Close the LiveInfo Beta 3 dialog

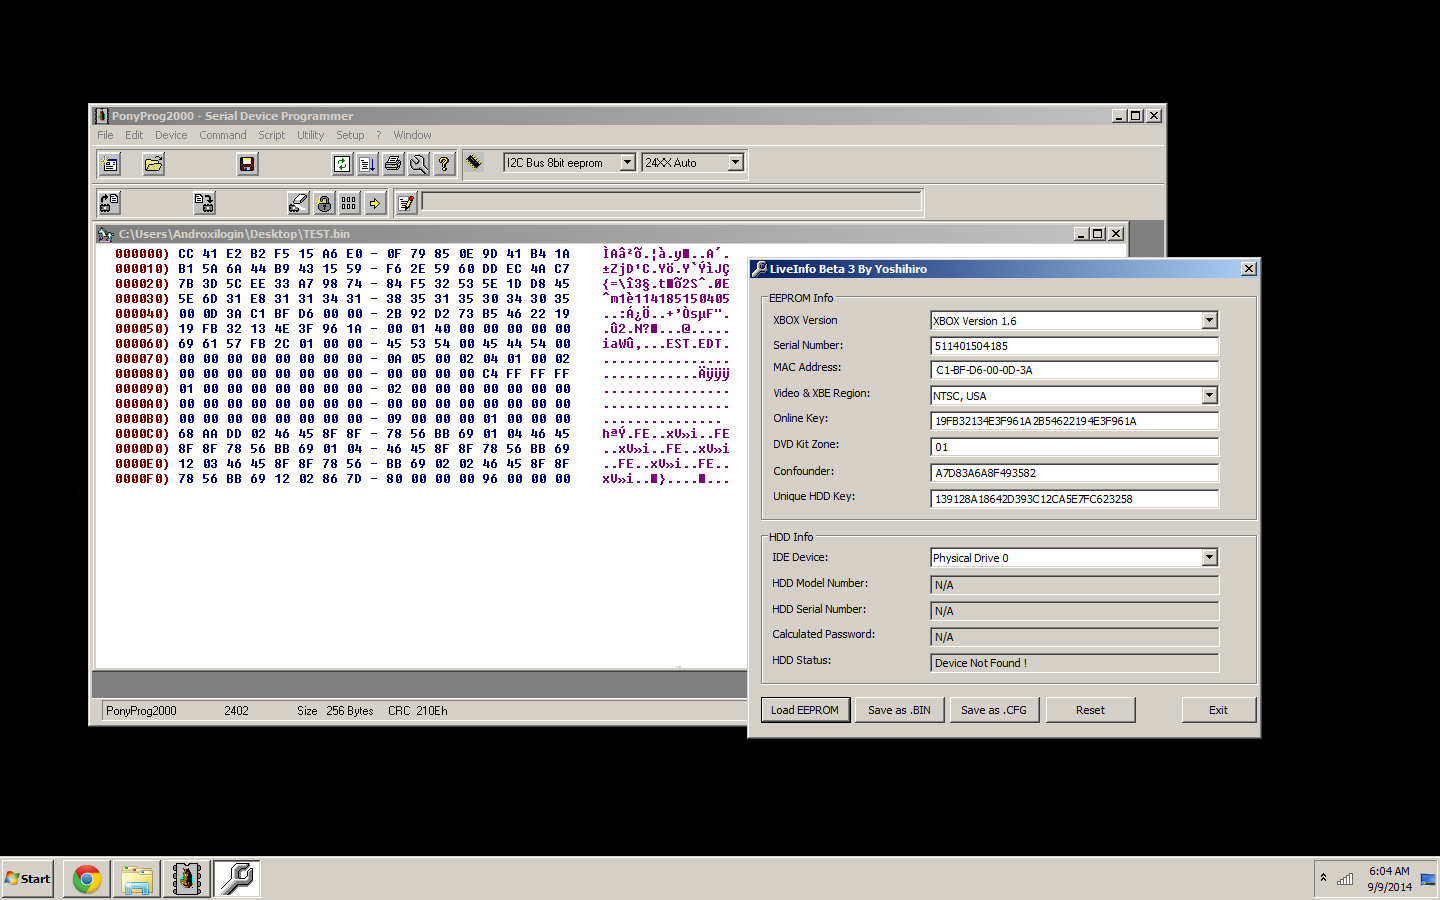point(1248,269)
